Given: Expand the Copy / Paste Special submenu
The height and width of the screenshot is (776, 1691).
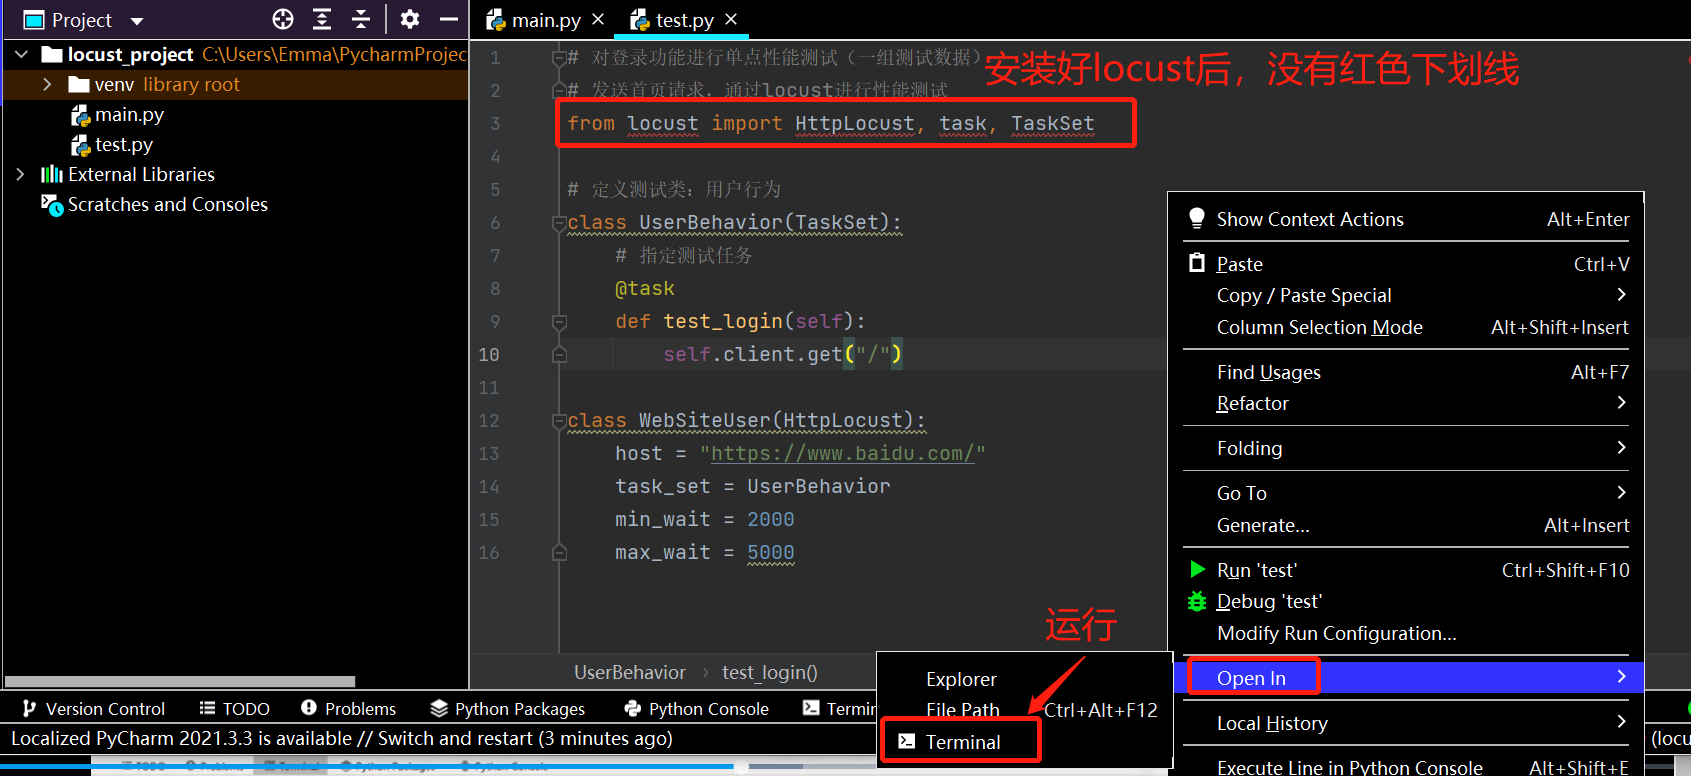Looking at the screenshot, I should [x=1621, y=294].
